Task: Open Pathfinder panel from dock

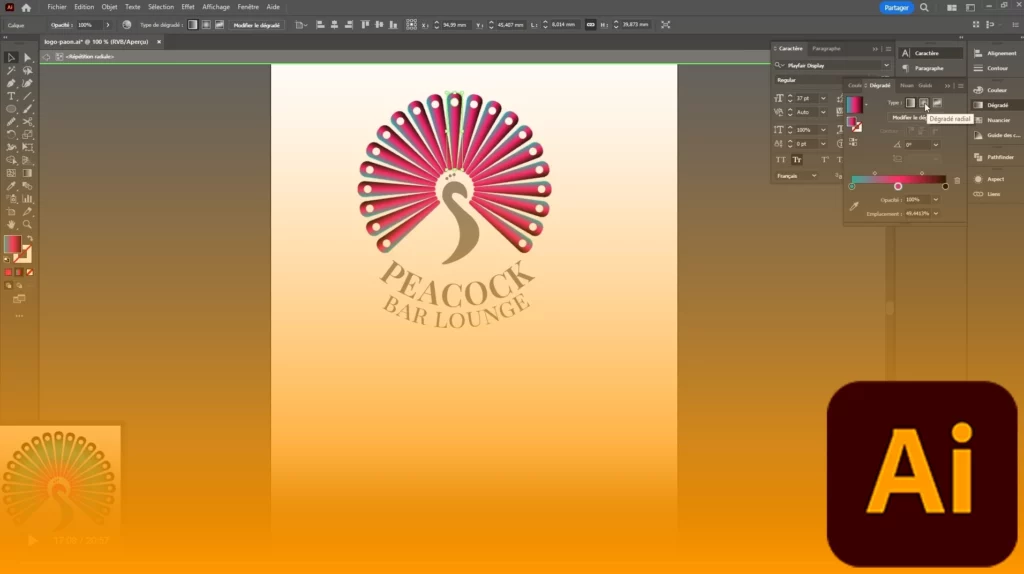Action: tap(994, 157)
